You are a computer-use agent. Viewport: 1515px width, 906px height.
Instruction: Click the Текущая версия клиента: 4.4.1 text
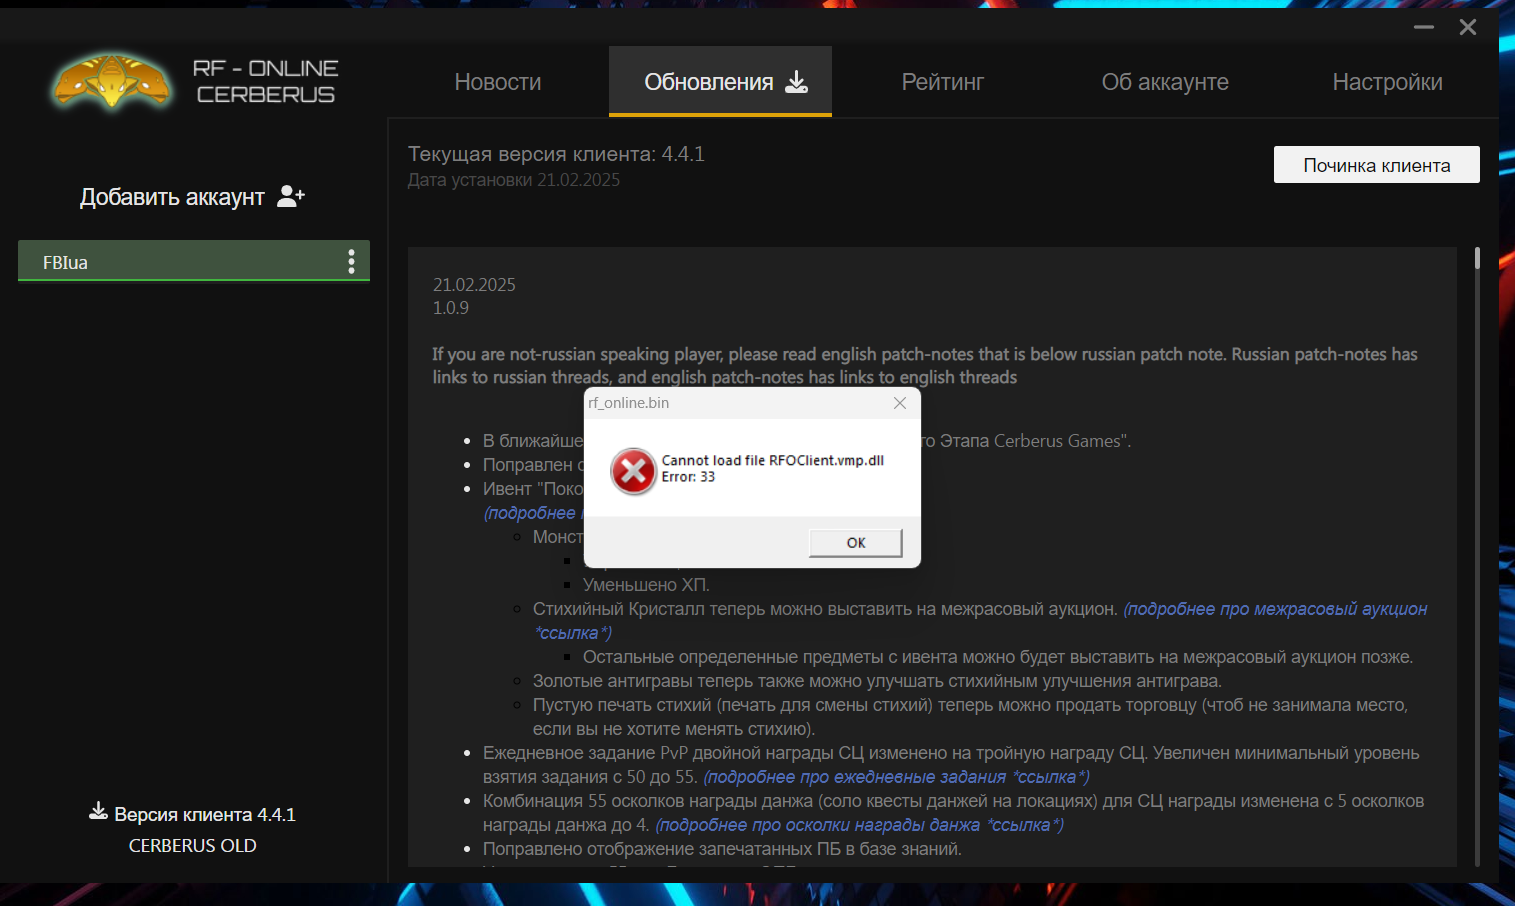(x=556, y=154)
